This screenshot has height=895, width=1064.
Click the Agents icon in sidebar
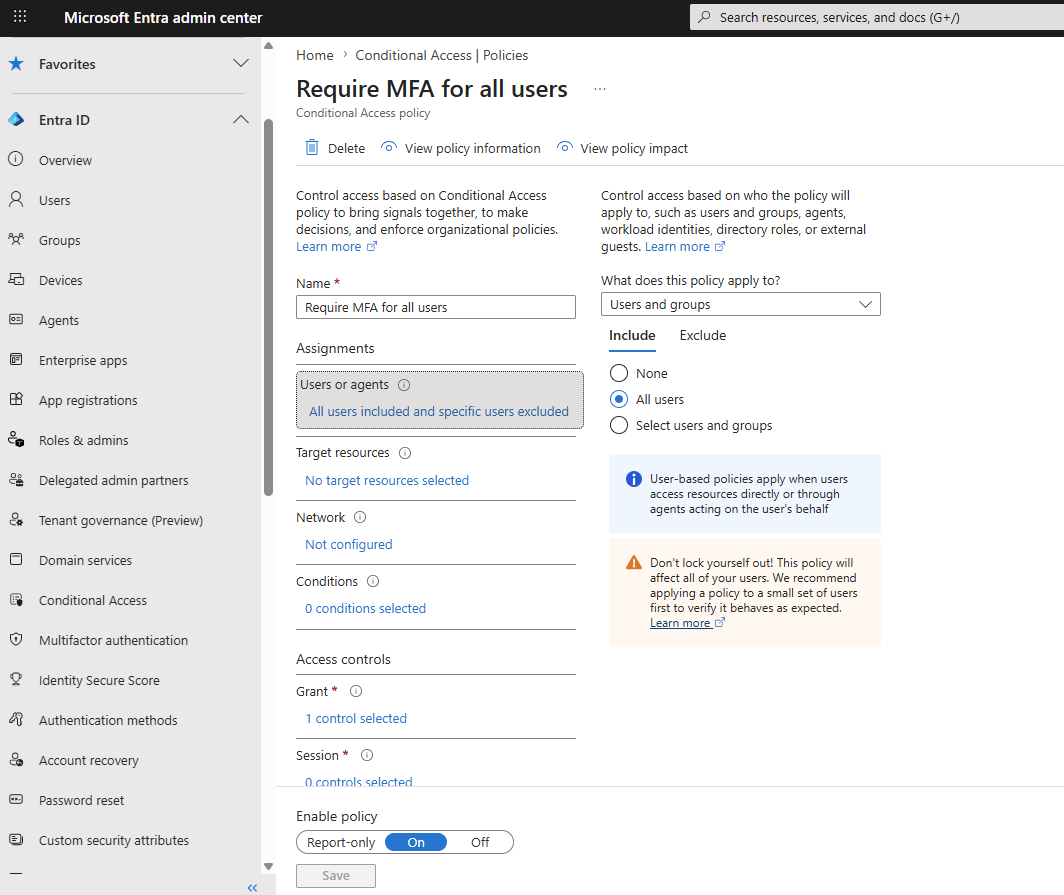(x=16, y=319)
